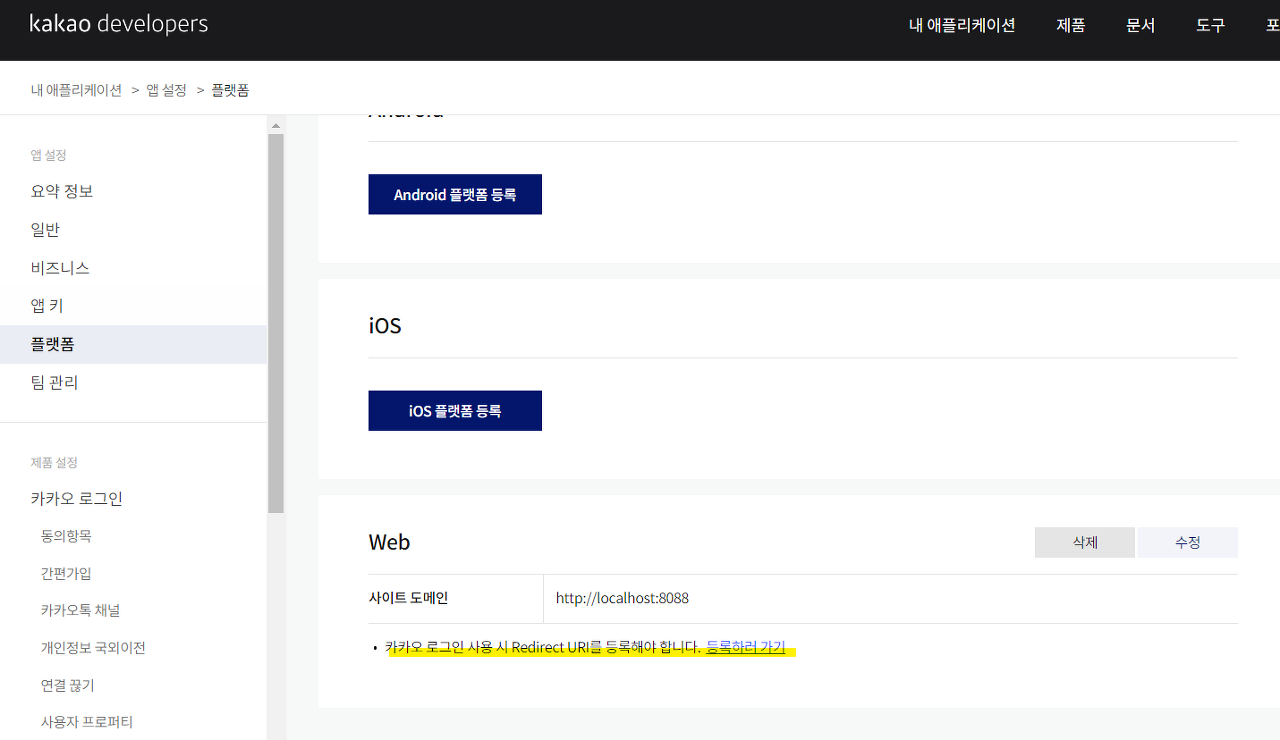Open 동의항목 submenu item
Viewport: 1280px width, 740px height.
(66, 536)
